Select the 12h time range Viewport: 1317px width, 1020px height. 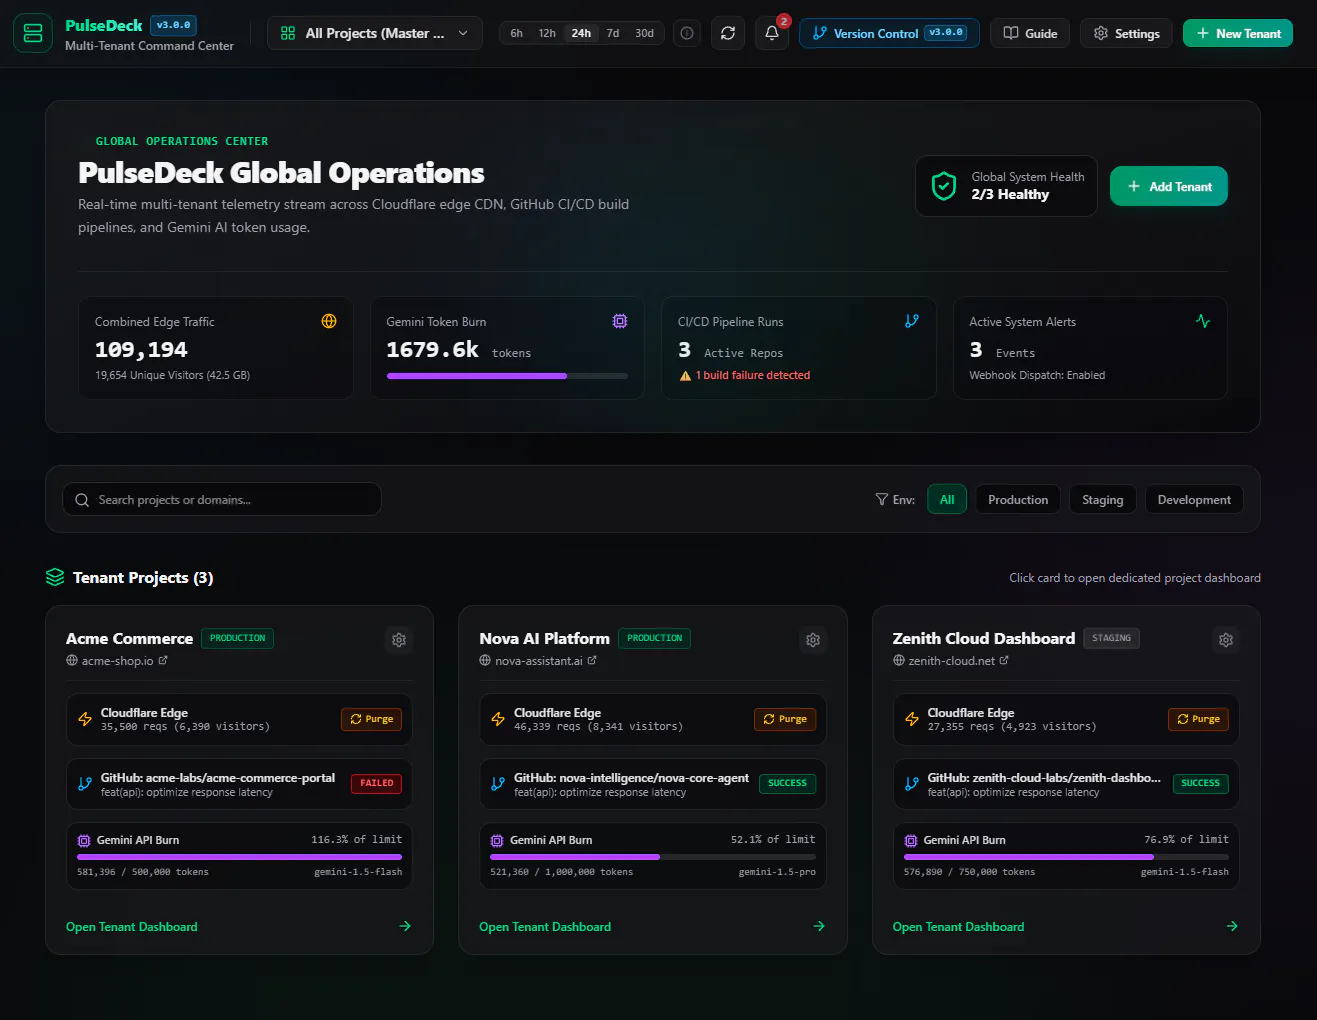pos(547,33)
